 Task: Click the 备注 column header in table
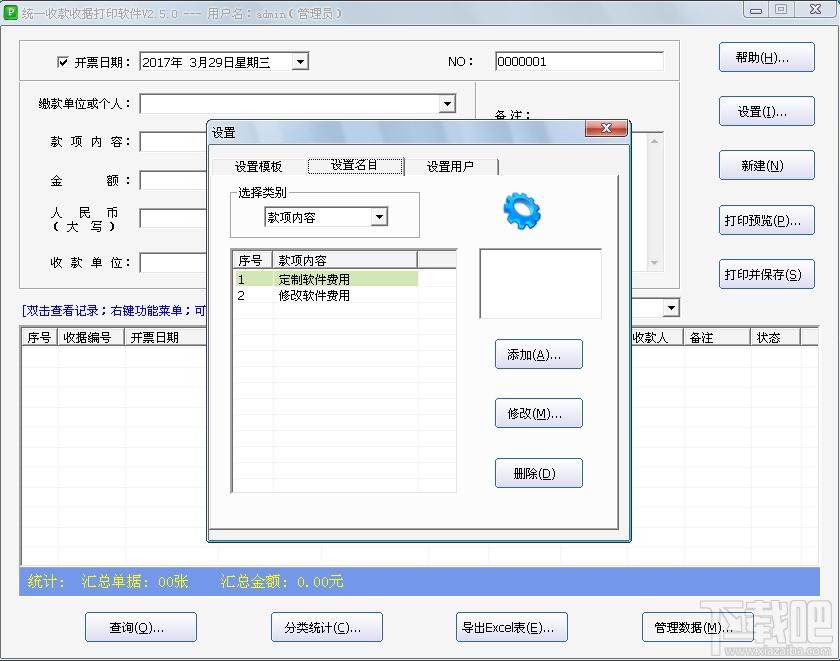pos(716,337)
